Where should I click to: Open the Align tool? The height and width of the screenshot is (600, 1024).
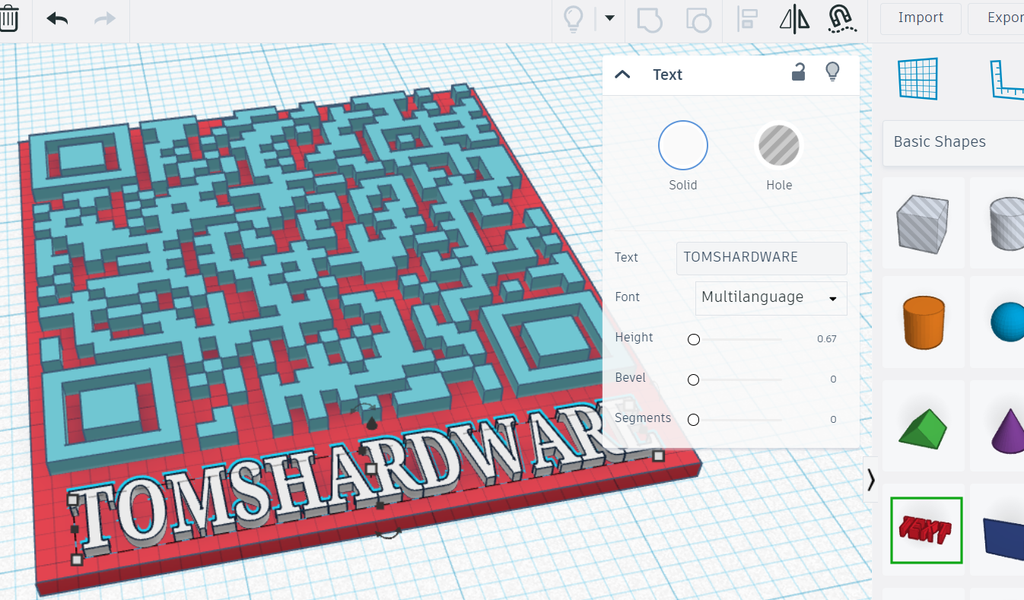(x=747, y=18)
